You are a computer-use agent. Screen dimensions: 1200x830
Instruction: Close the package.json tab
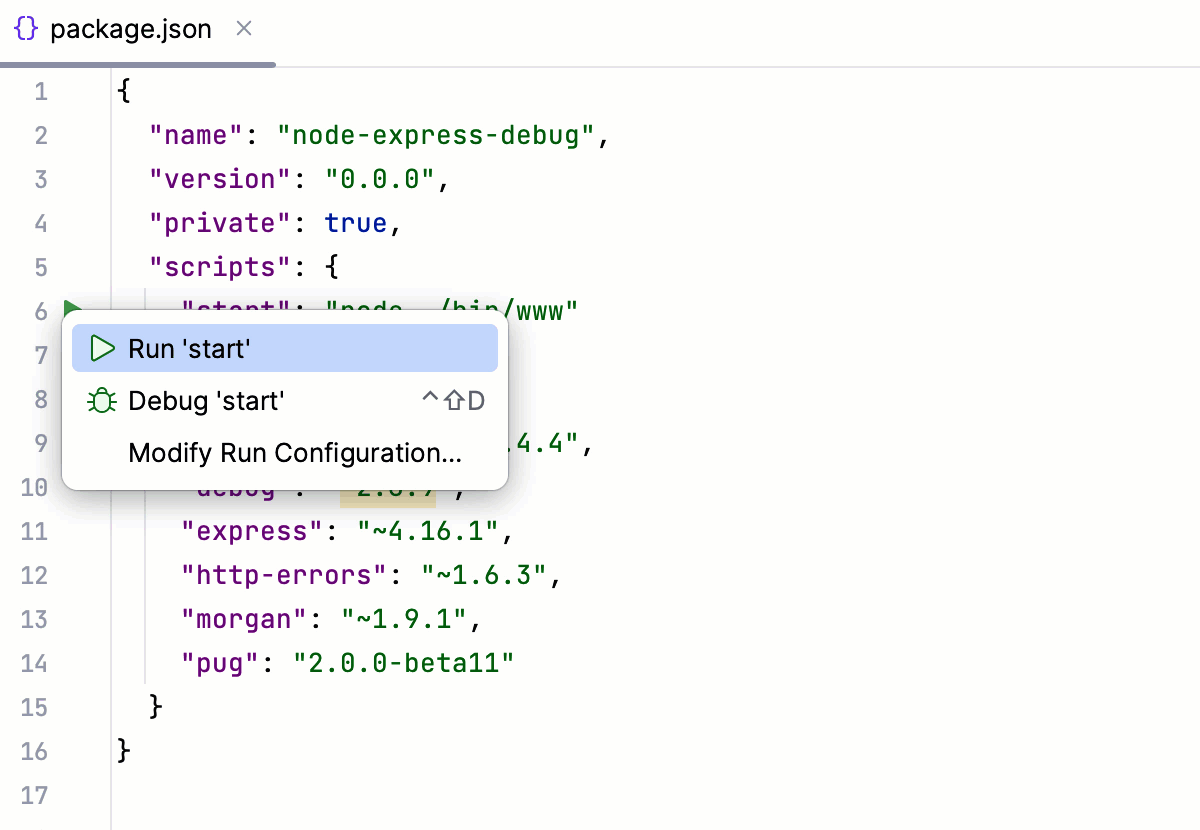tap(244, 30)
